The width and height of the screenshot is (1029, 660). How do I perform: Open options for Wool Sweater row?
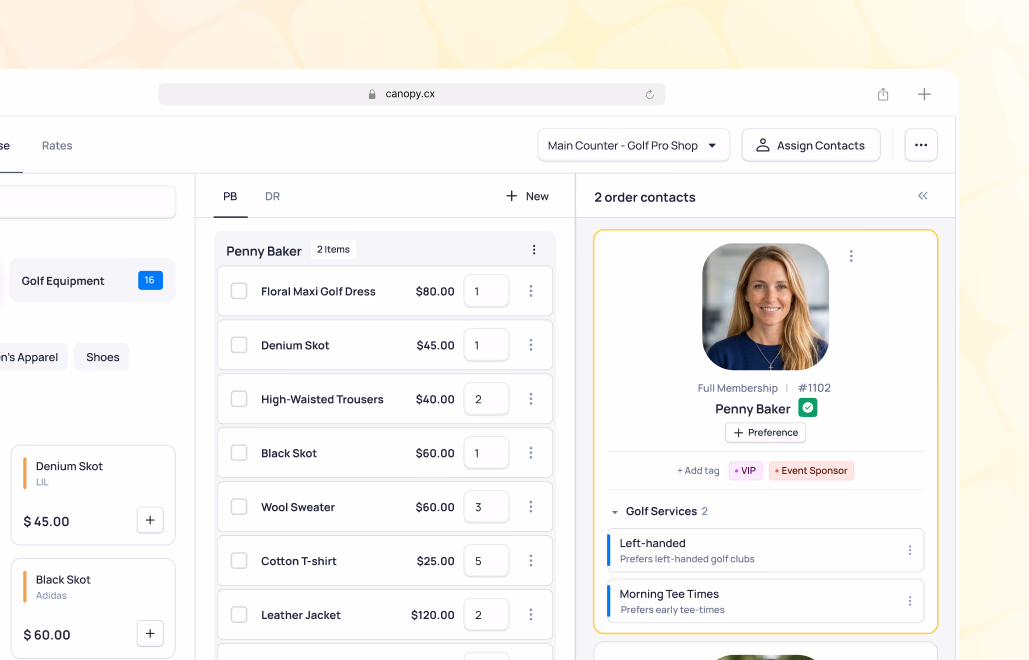coord(531,507)
